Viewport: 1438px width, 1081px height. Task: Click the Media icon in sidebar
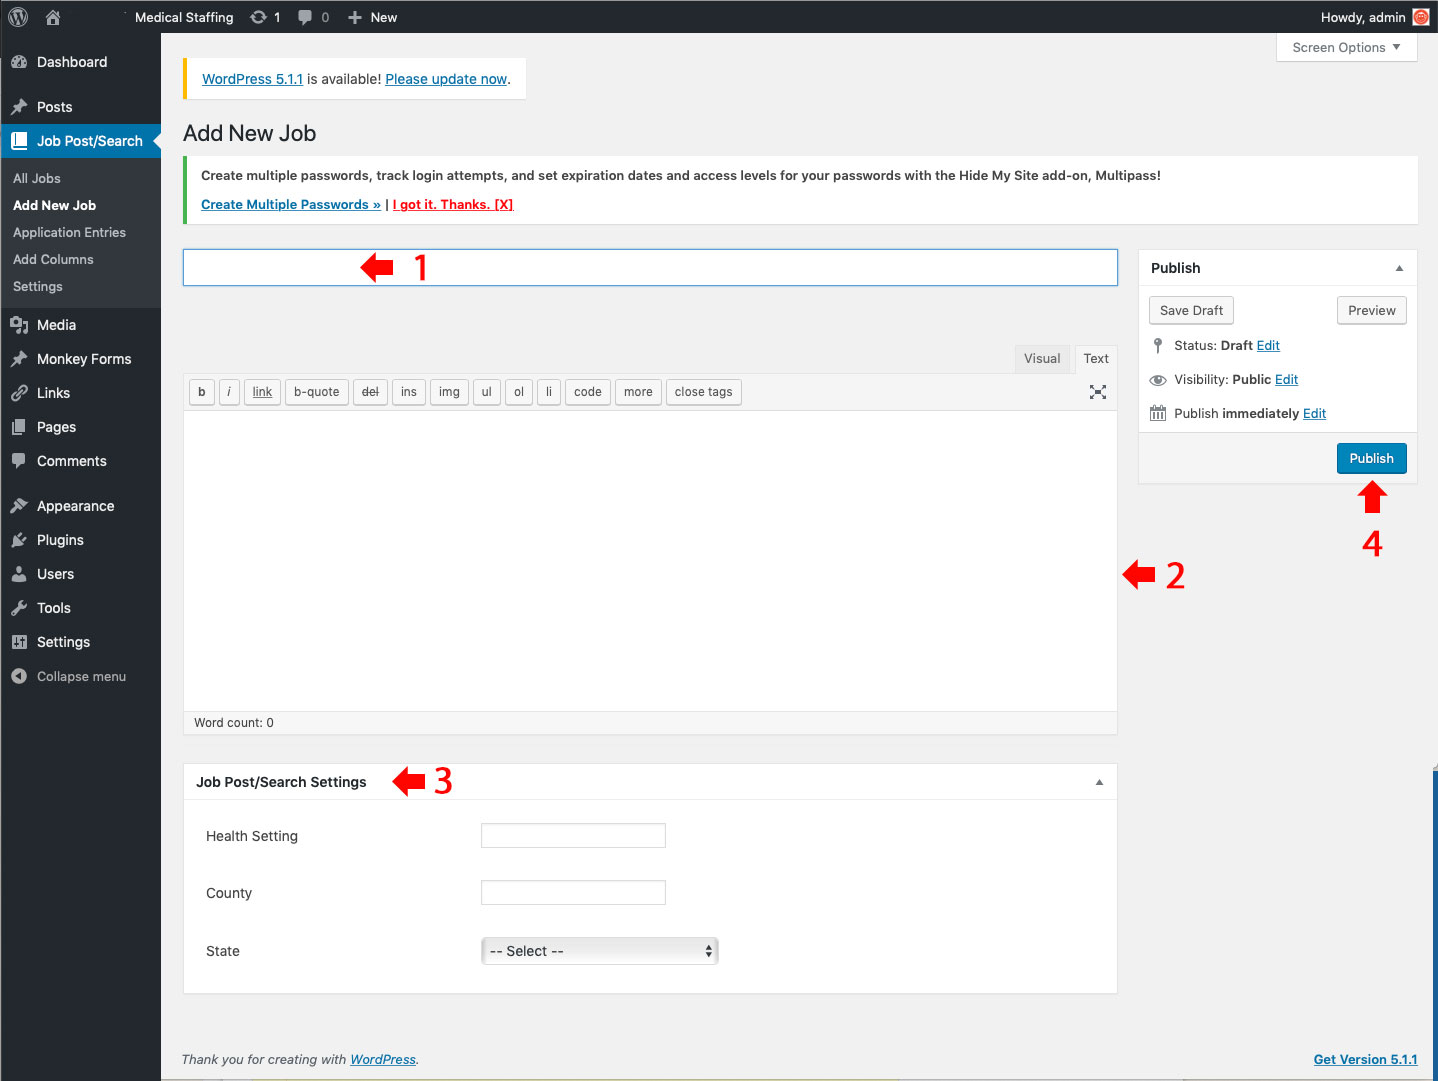[19, 325]
